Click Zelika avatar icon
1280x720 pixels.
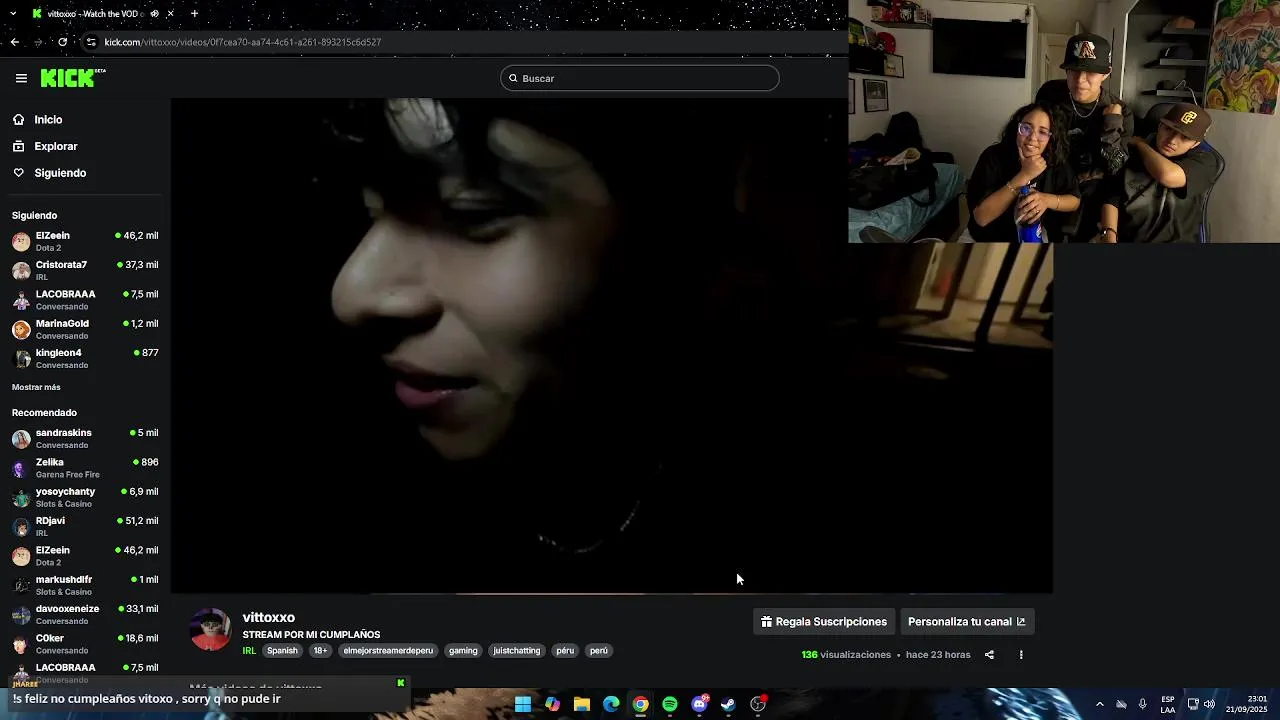click(x=21, y=468)
